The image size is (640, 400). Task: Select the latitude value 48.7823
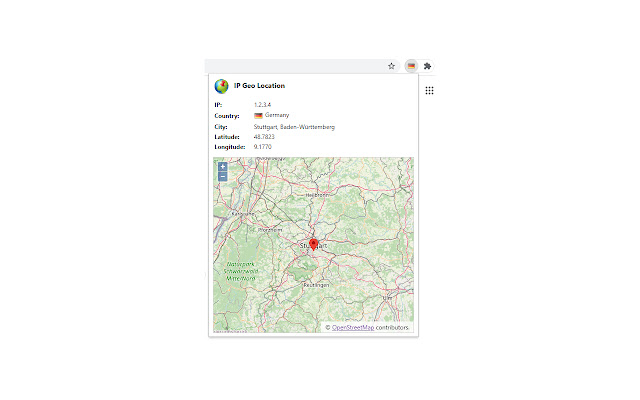click(x=264, y=137)
